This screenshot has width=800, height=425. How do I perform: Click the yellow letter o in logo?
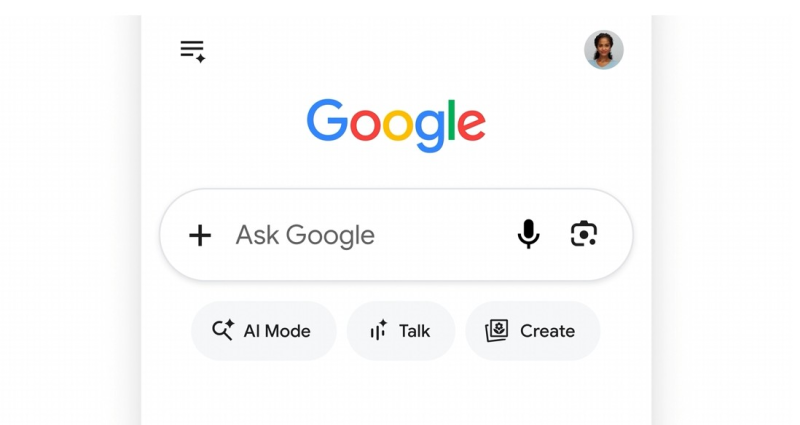397,124
